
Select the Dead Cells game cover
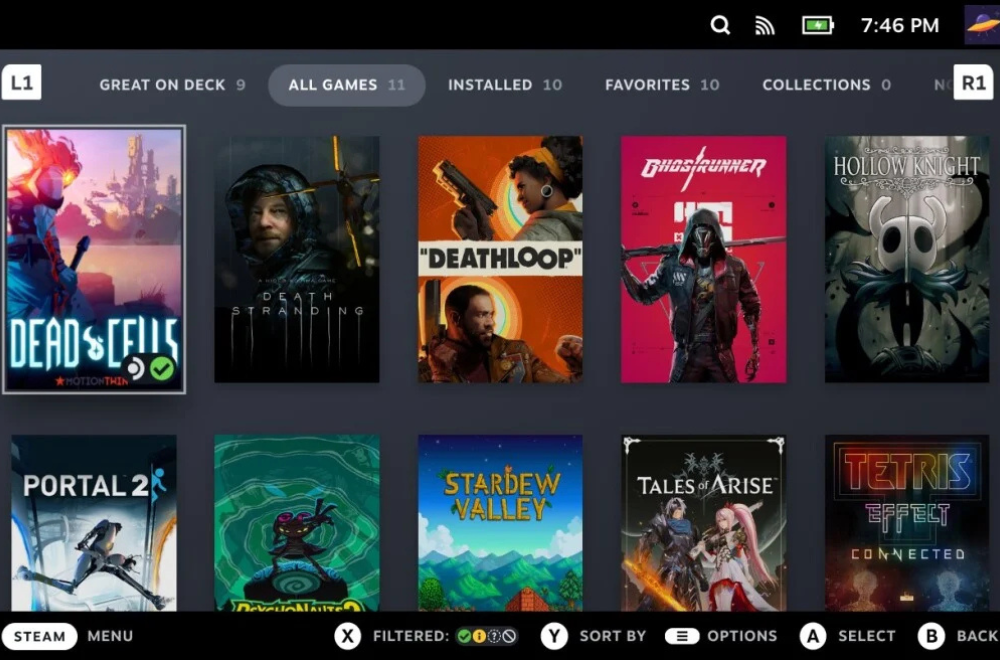(94, 260)
